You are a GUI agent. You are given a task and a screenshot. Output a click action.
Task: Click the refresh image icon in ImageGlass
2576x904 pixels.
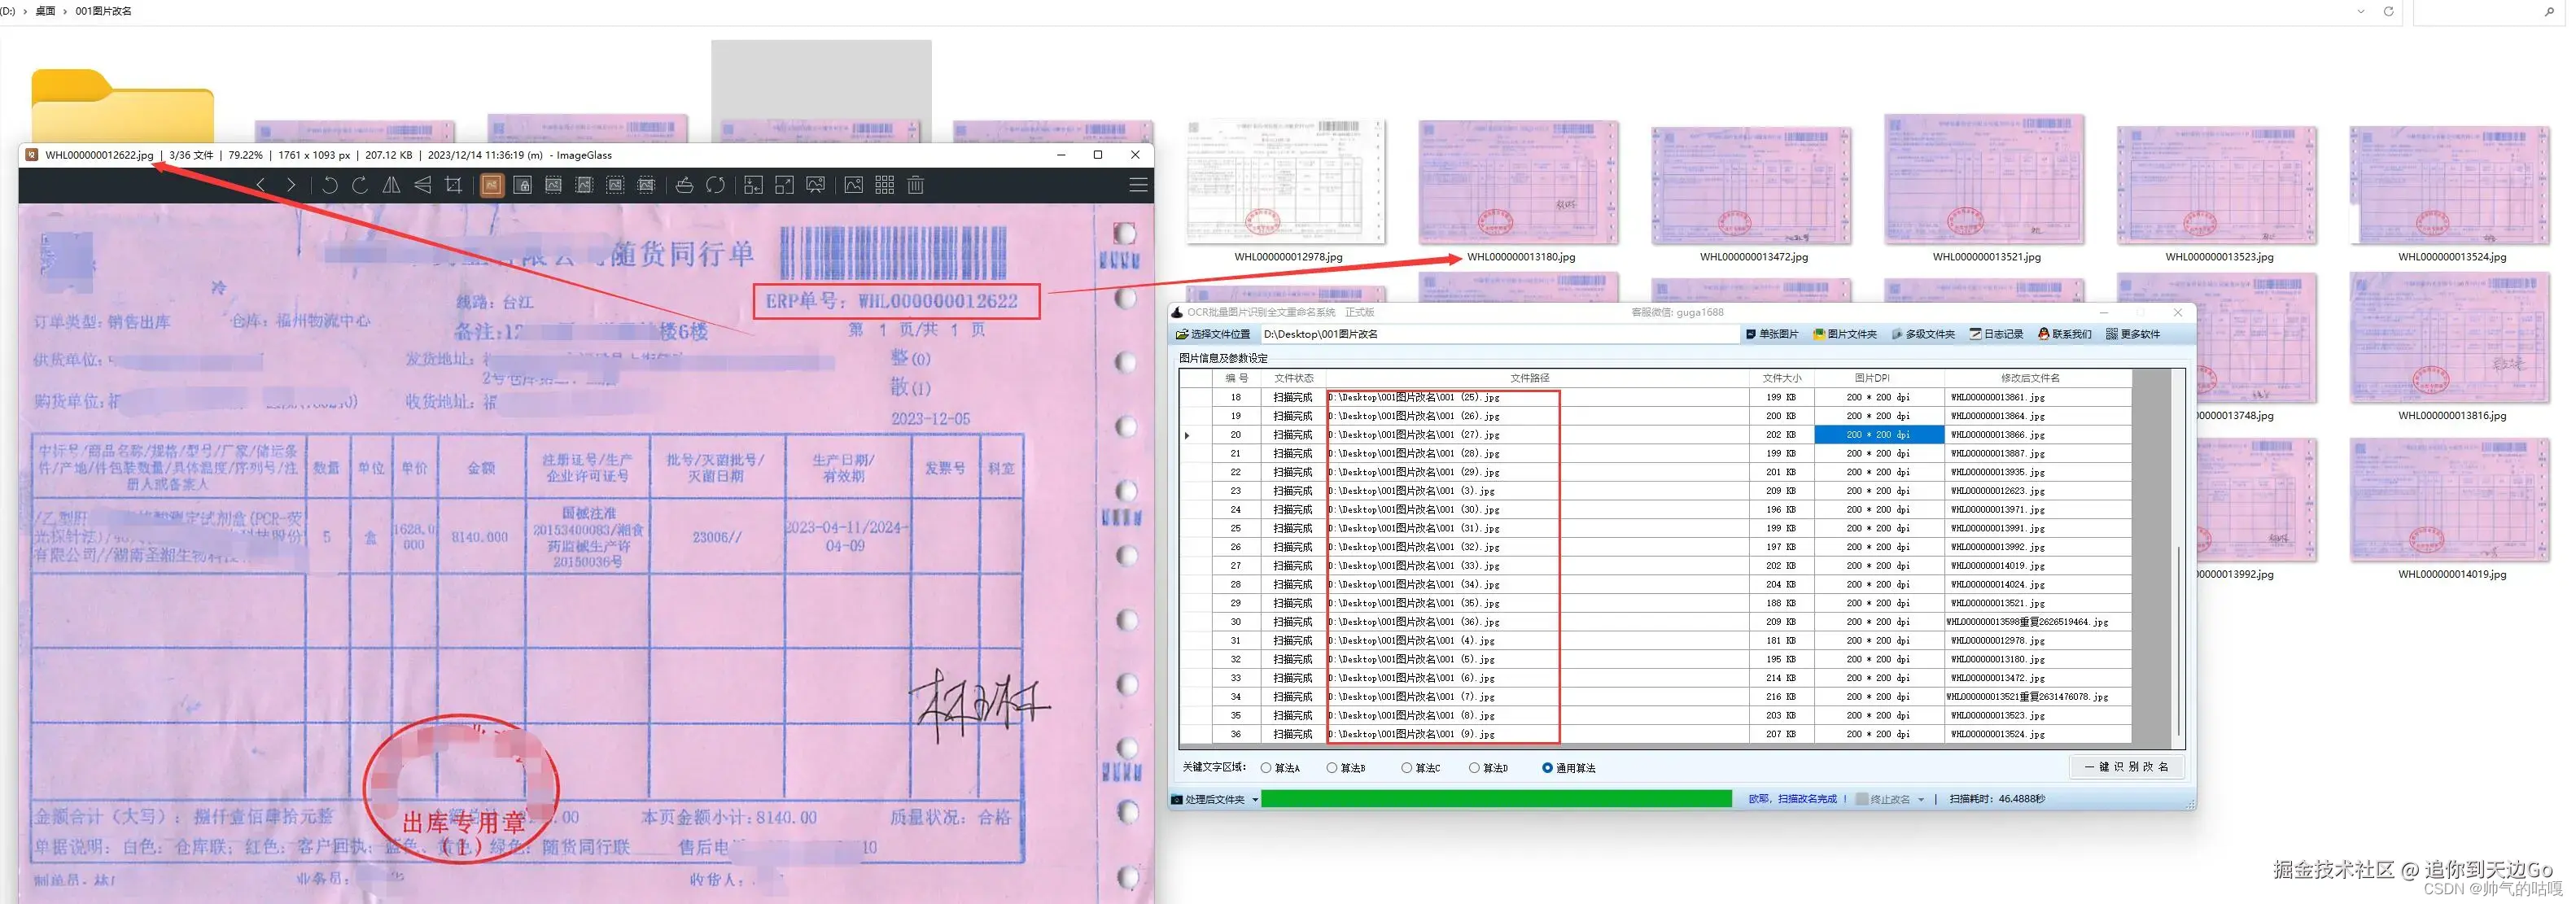point(715,185)
